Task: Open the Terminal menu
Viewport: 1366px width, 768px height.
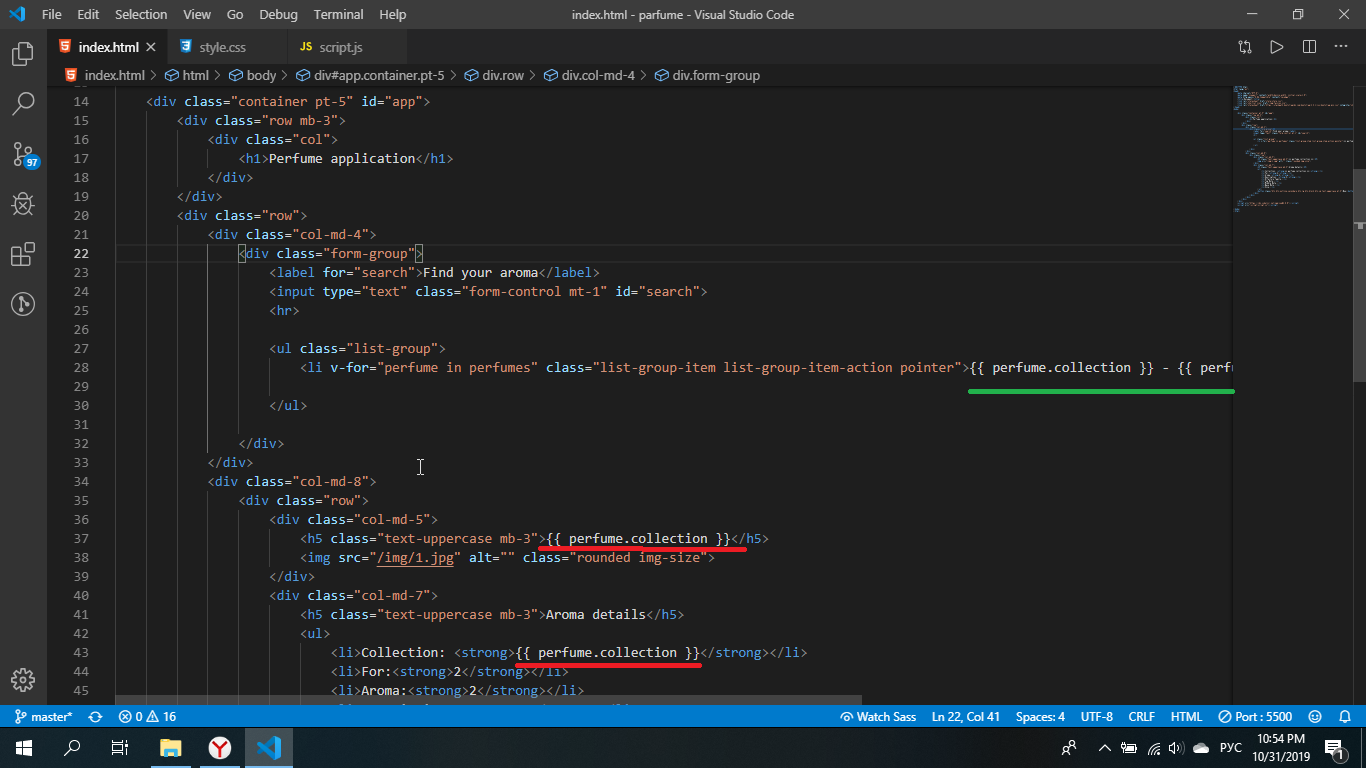Action: [339, 15]
